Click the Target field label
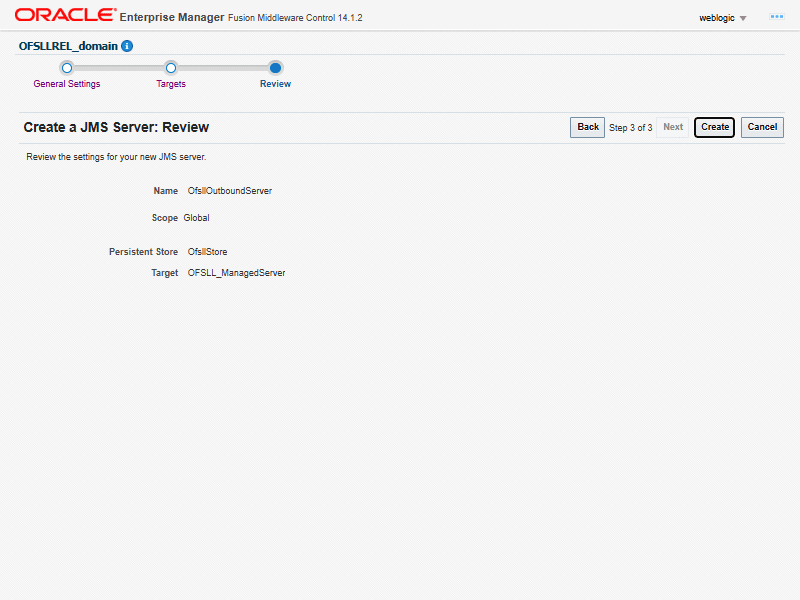This screenshot has width=800, height=600. click(x=165, y=273)
